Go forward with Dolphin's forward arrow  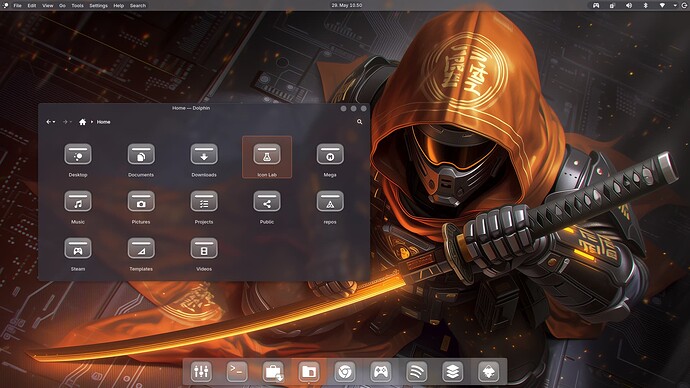click(x=65, y=122)
